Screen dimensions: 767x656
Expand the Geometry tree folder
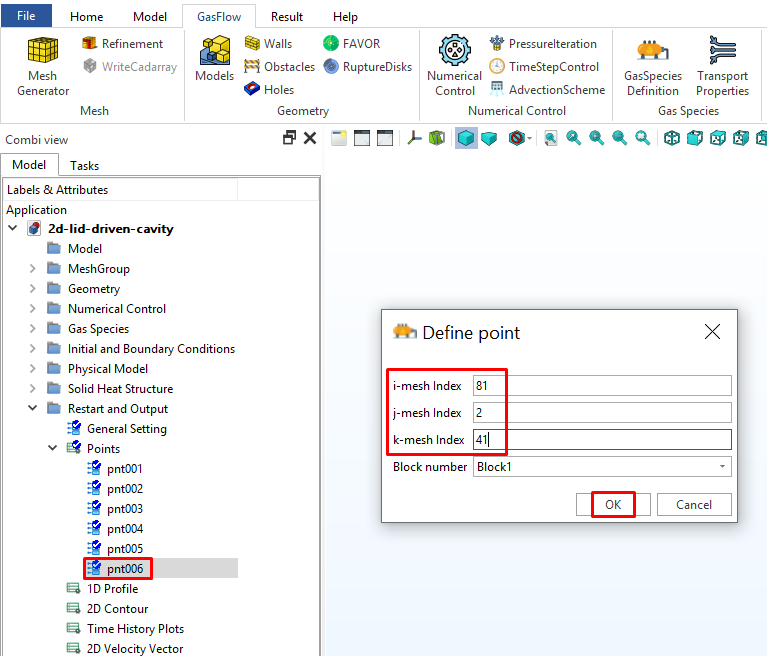[x=33, y=289]
